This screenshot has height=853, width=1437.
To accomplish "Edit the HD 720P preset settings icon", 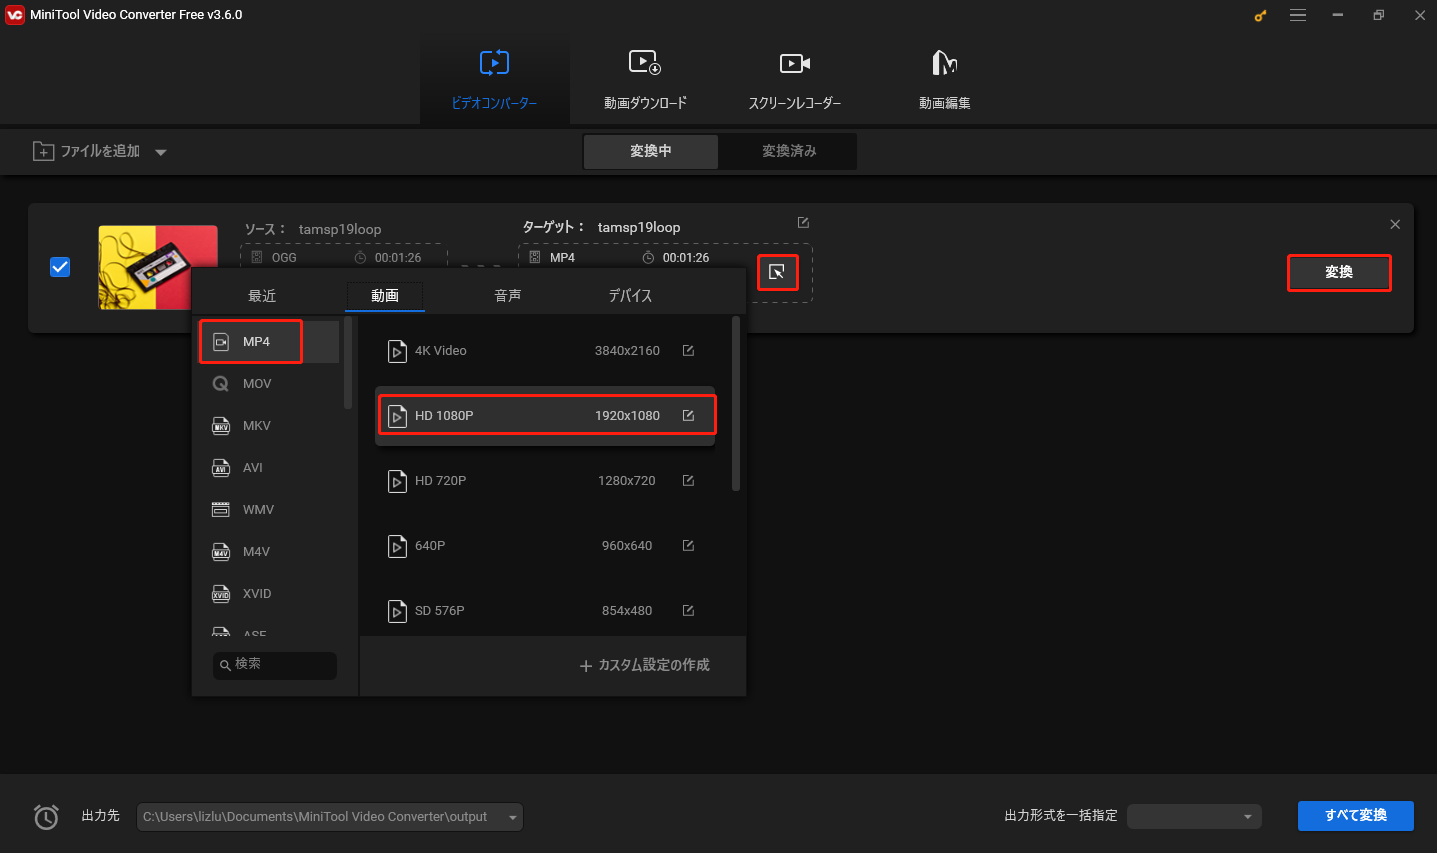I will point(688,481).
